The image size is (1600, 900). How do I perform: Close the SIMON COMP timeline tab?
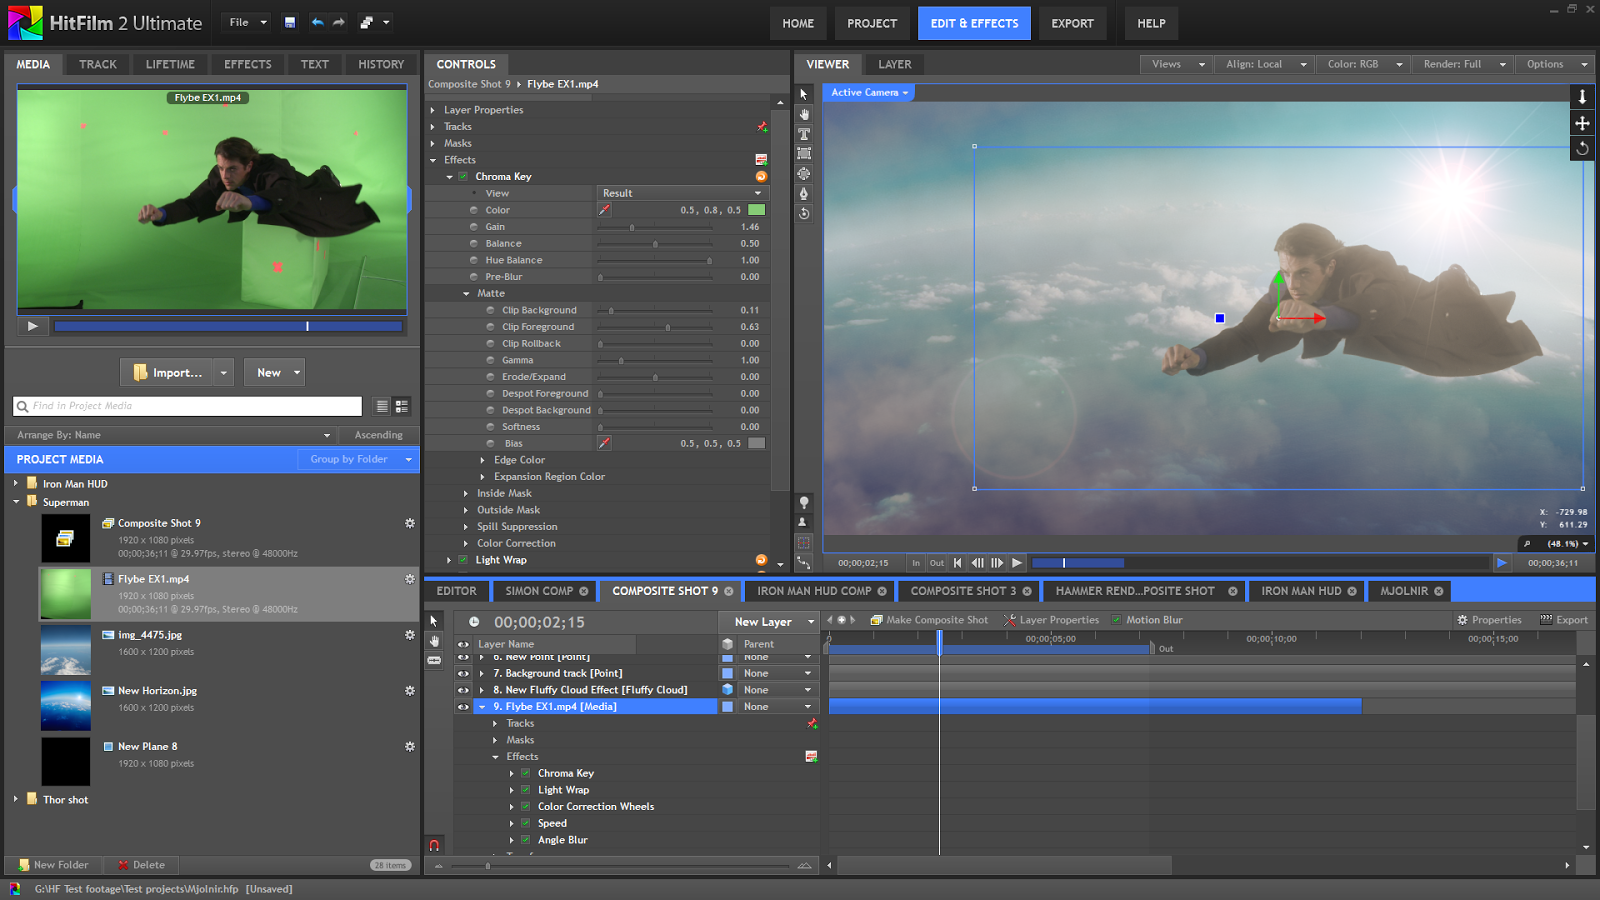[584, 591]
